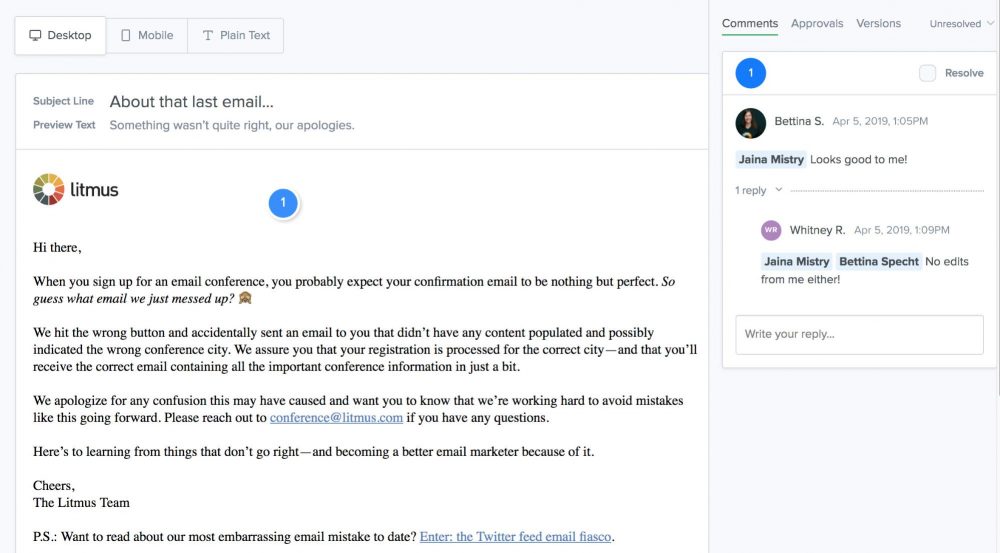Open the Unresolved filter dropdown
The image size is (1000, 553).
[960, 24]
